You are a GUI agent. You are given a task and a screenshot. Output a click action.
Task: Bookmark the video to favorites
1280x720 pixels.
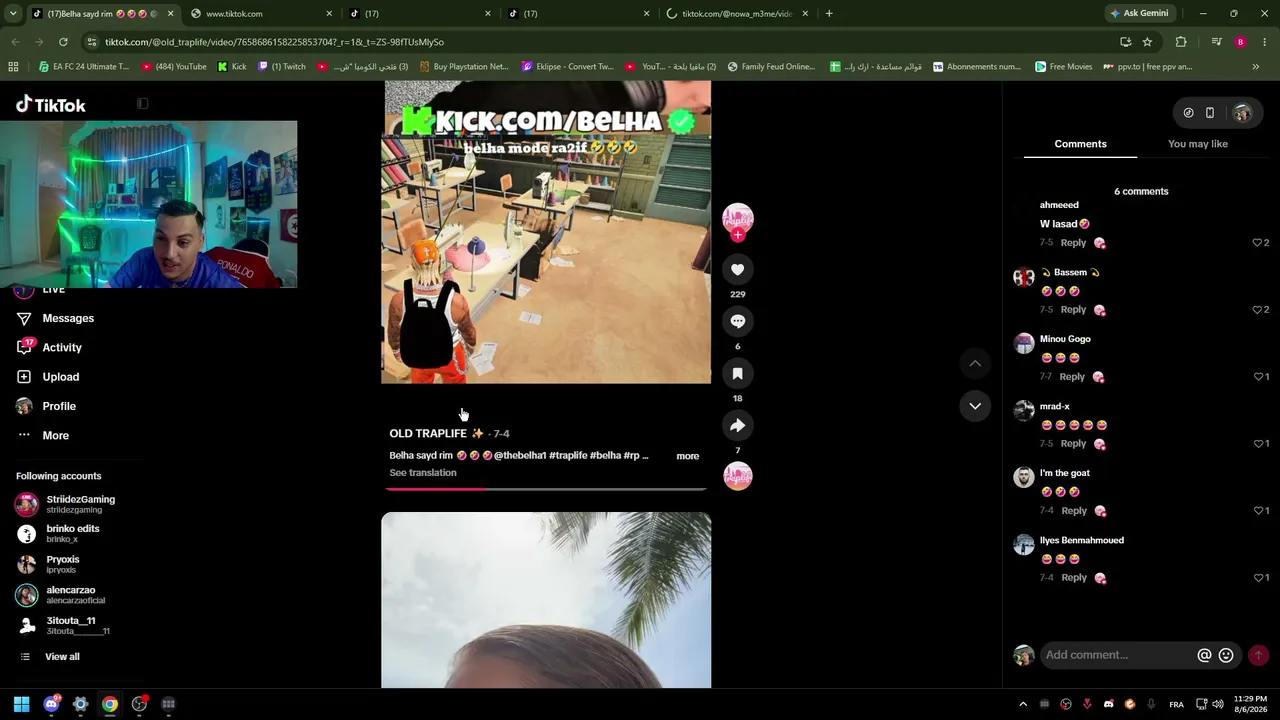coord(737,373)
